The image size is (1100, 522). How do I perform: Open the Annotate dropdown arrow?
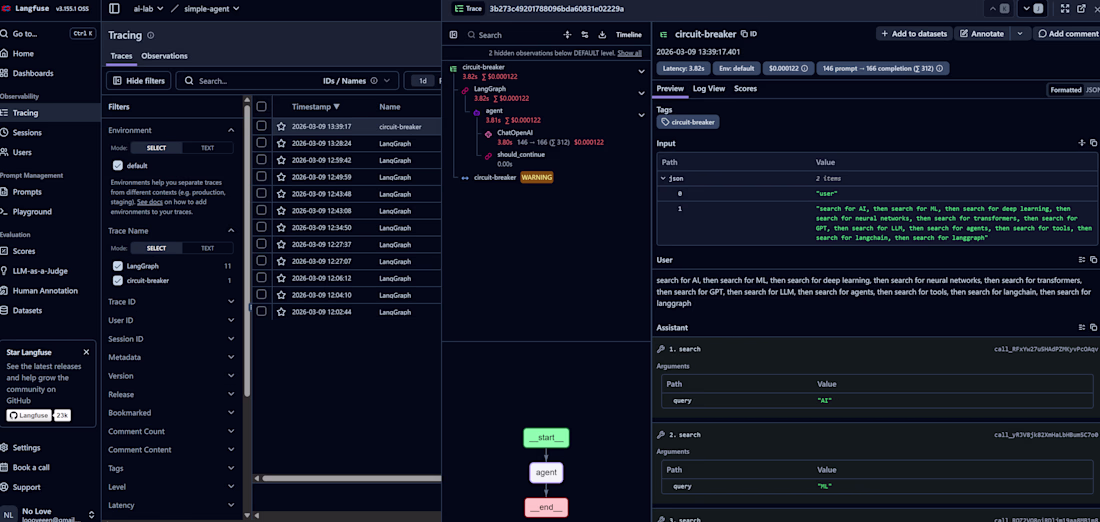pyautogui.click(x=1020, y=33)
